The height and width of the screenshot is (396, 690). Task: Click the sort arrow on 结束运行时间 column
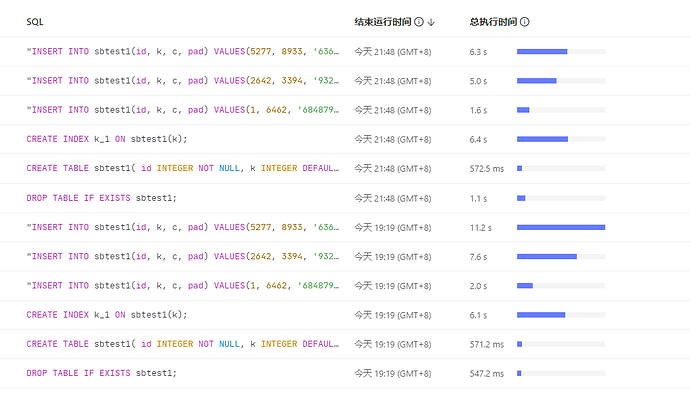click(431, 22)
